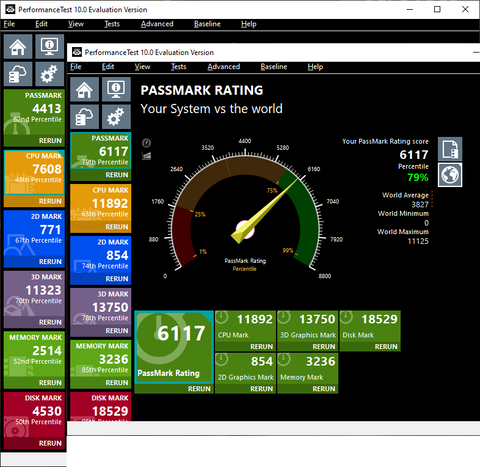
Task: Click the World Maximum 11125 value
Action: pyautogui.click(x=418, y=241)
